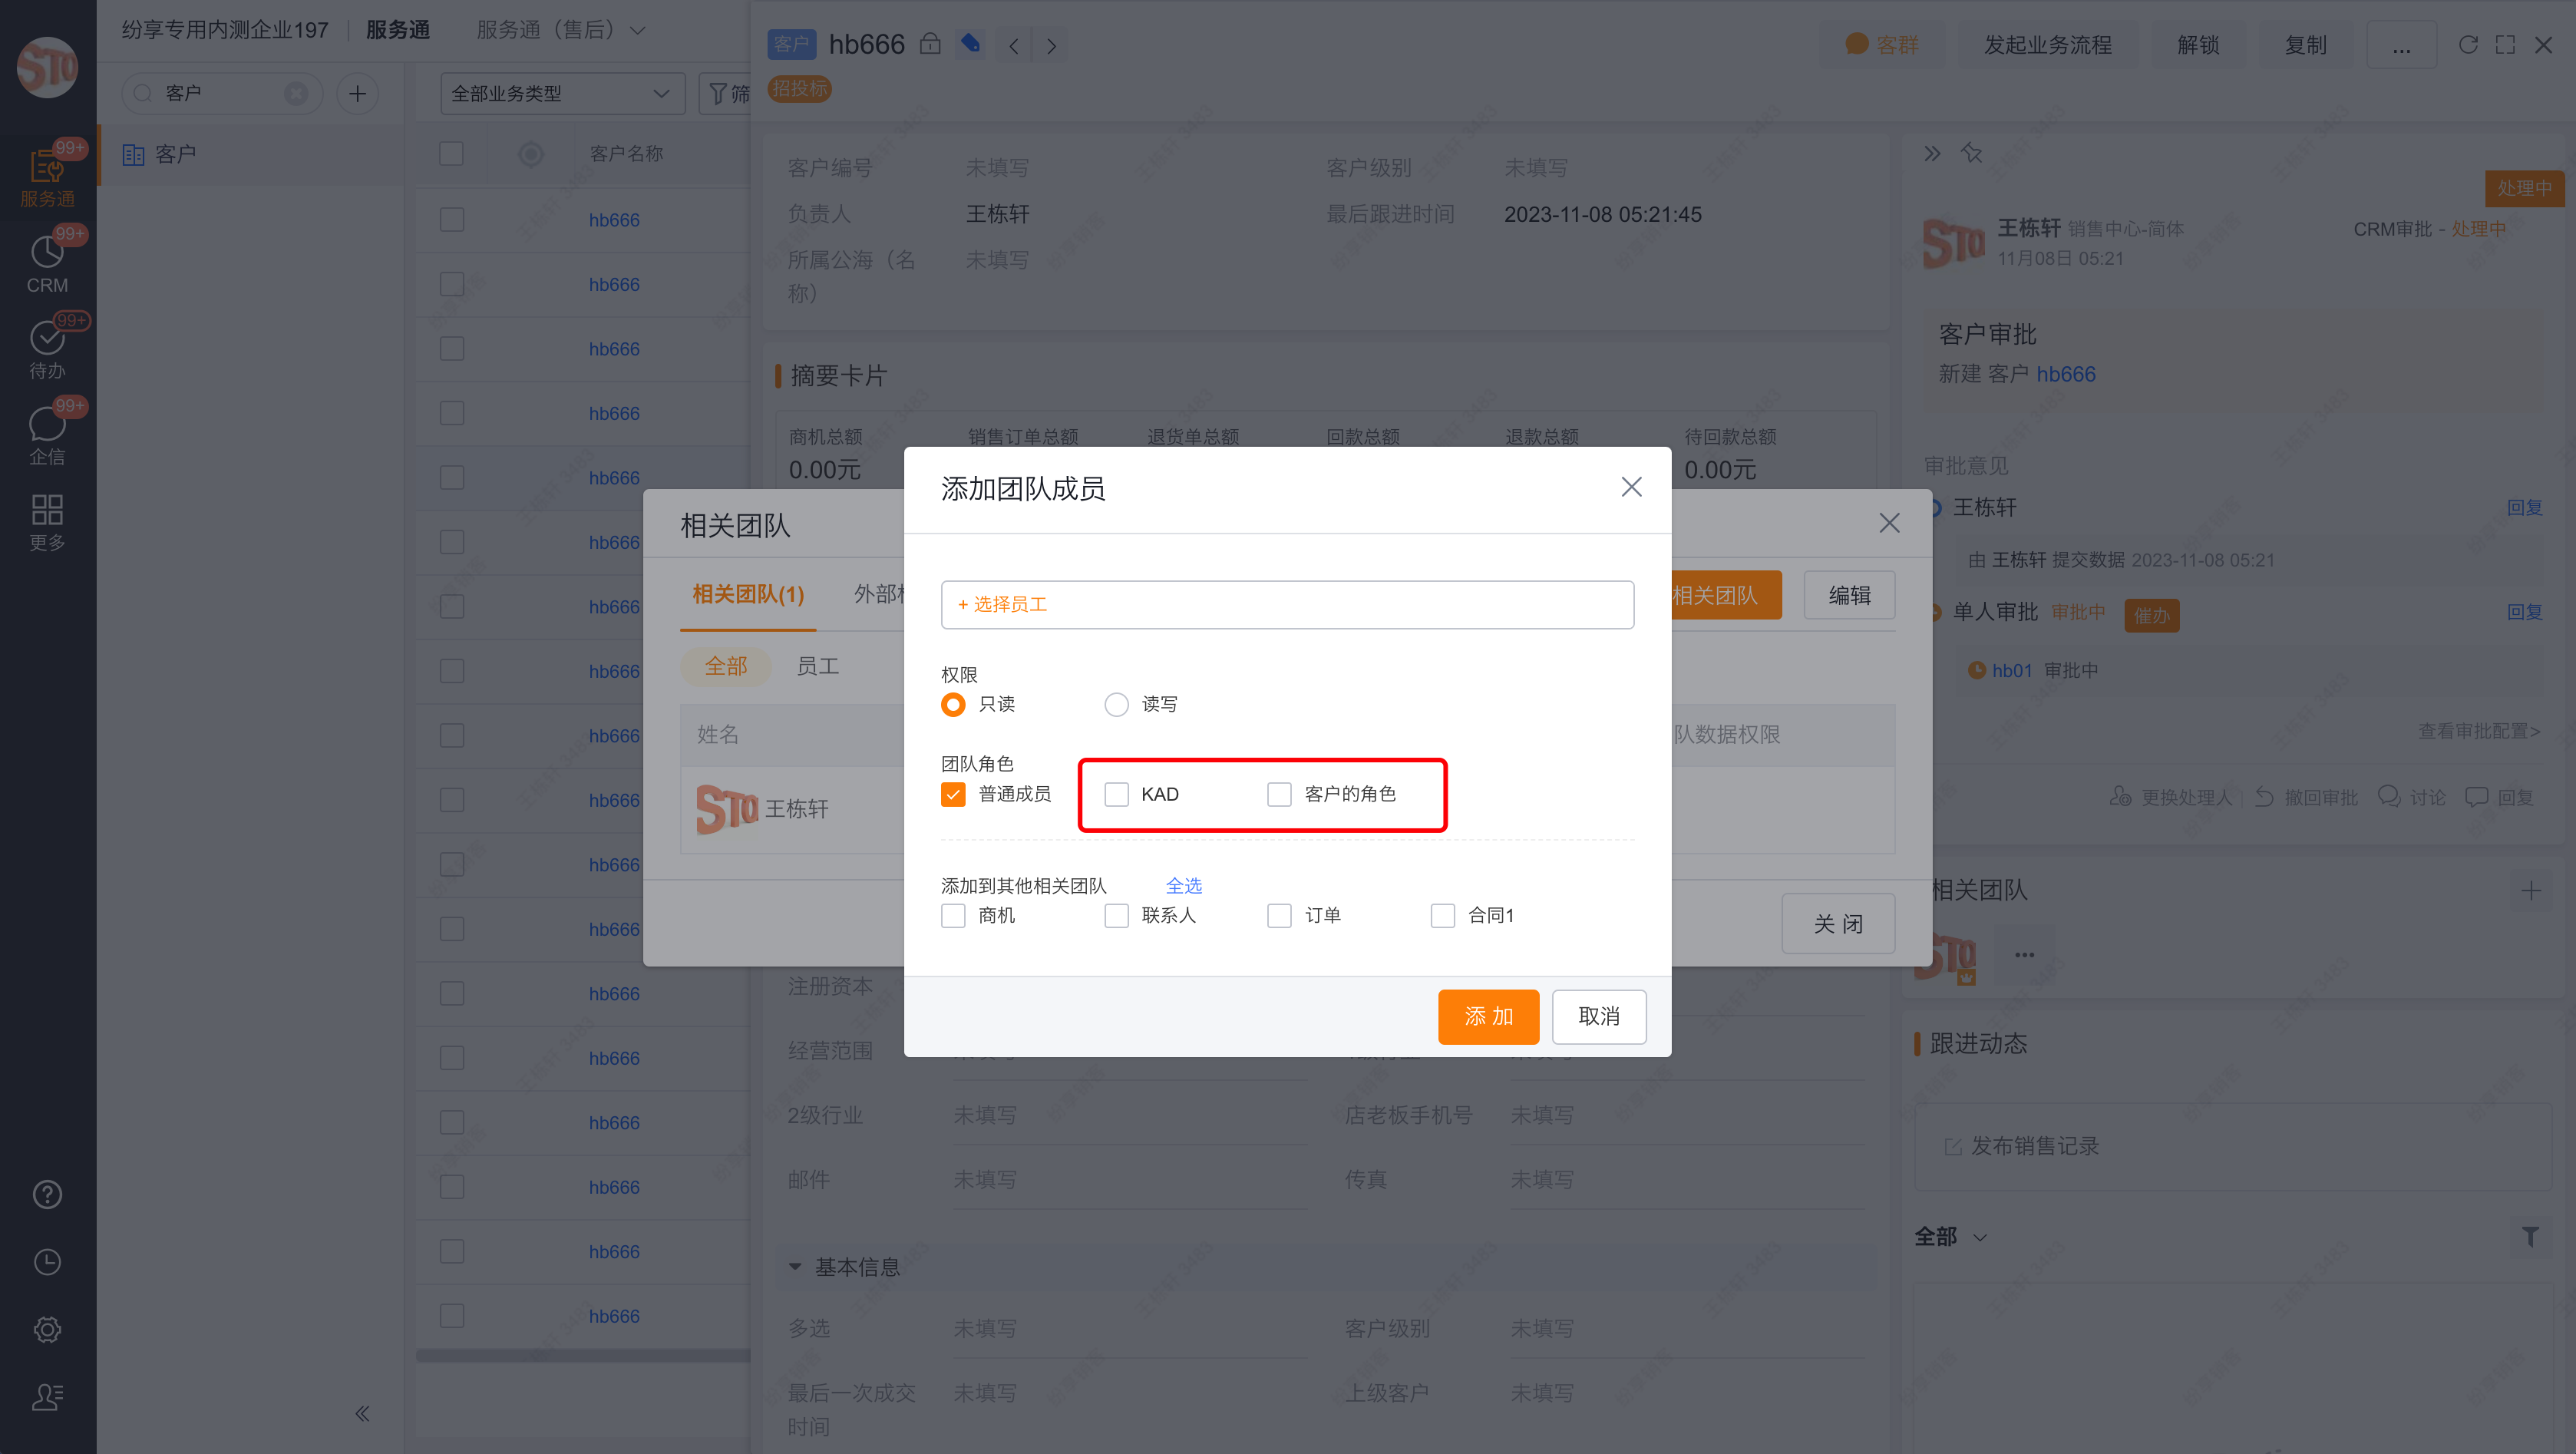Click the lock icon next to hb666
2576x1454 pixels.
point(930,44)
